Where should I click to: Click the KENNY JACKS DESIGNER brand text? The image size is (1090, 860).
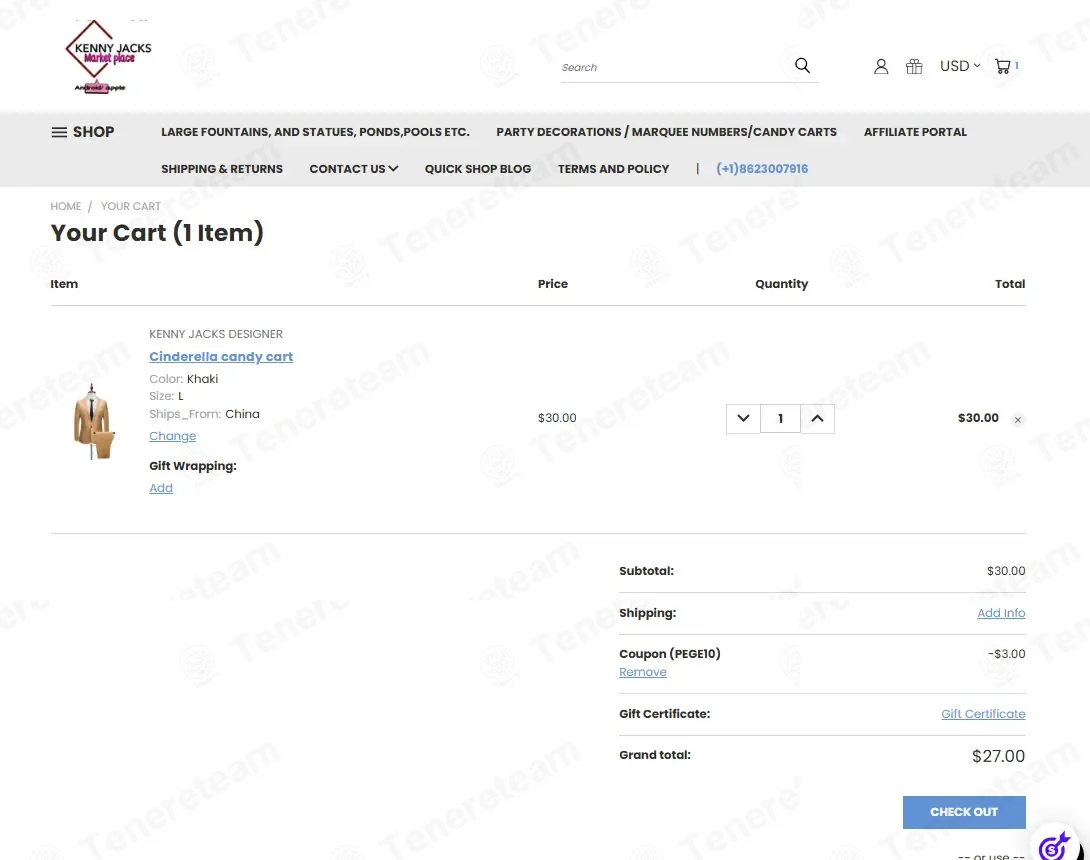[x=215, y=334]
